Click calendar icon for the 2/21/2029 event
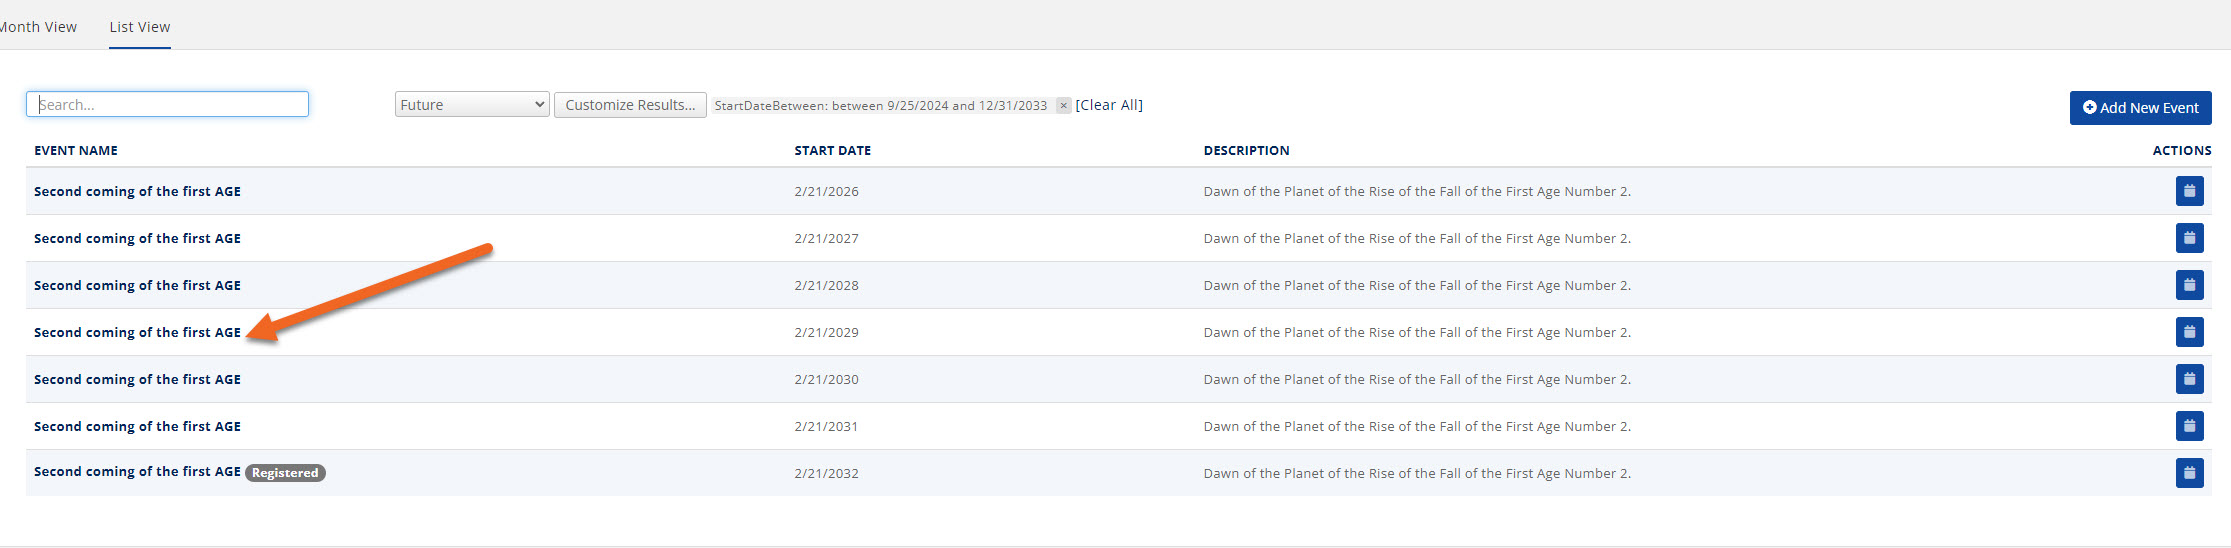This screenshot has width=2231, height=548. (2189, 332)
